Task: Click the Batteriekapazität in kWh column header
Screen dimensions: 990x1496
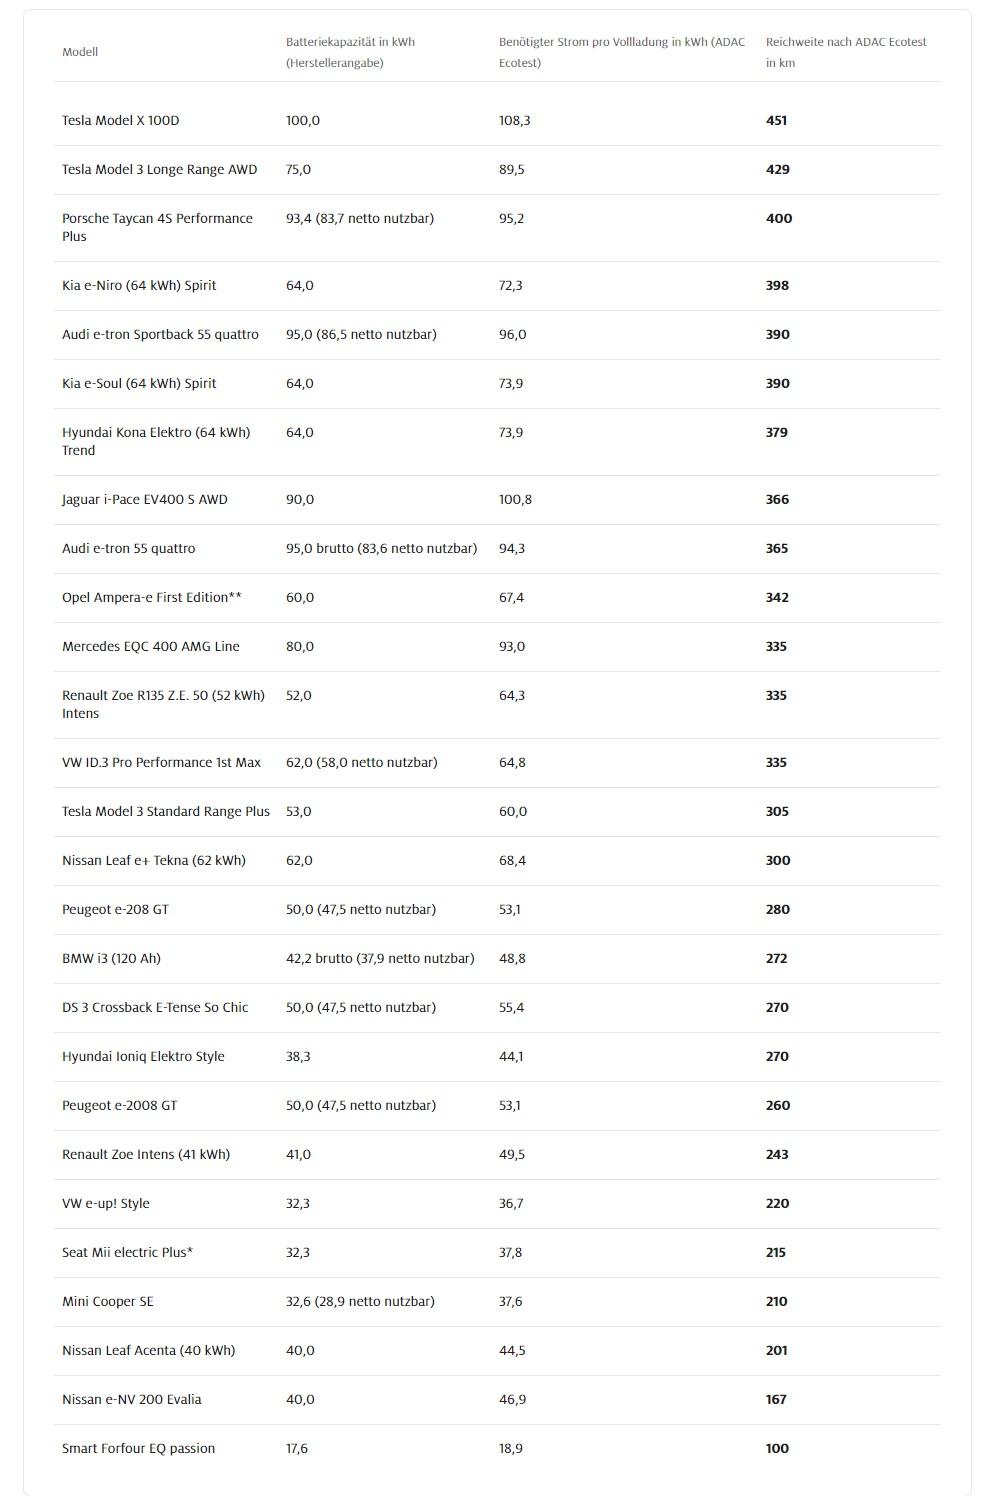Action: pos(350,52)
